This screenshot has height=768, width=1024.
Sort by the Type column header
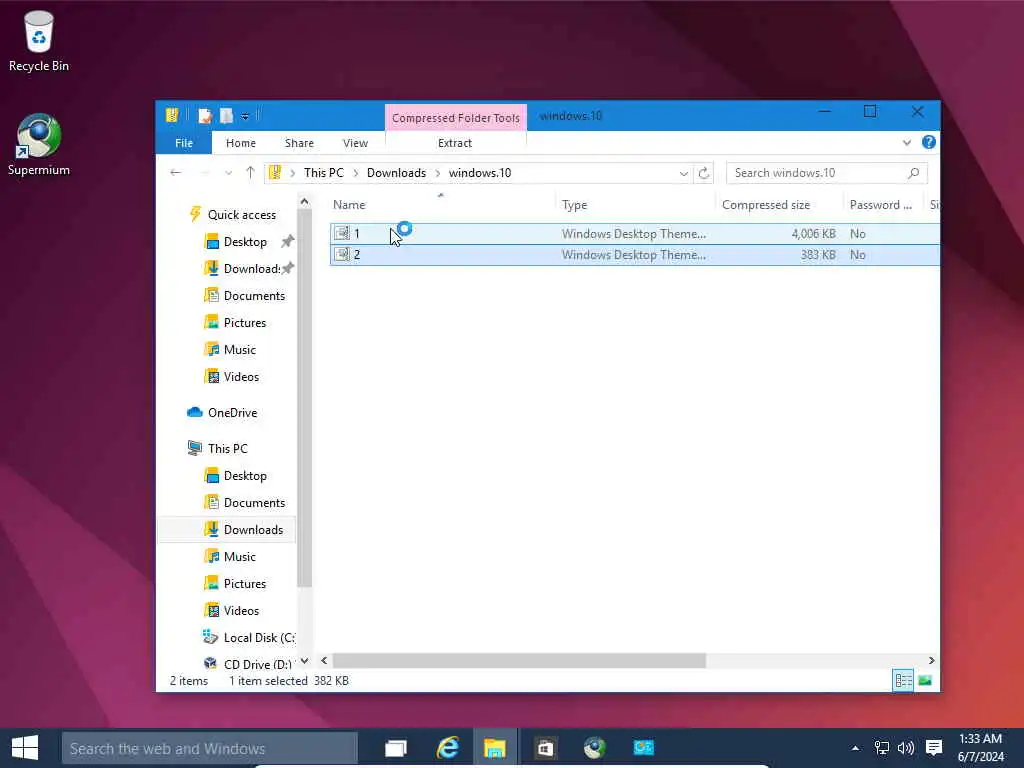[x=635, y=205]
